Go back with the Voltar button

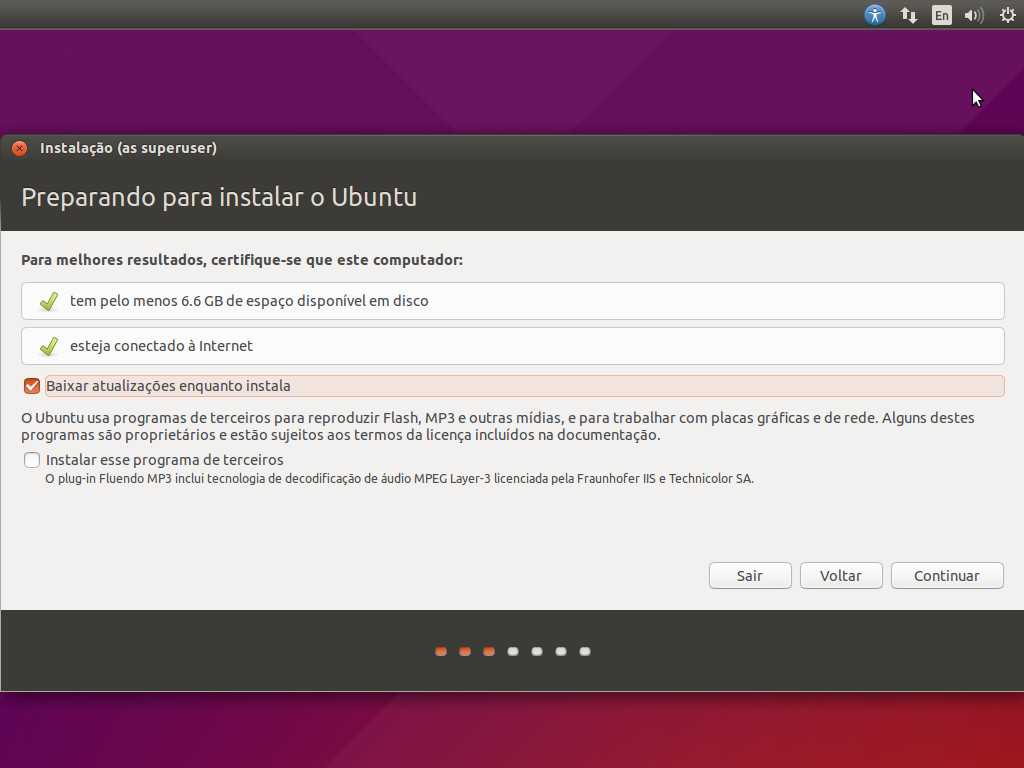(841, 575)
